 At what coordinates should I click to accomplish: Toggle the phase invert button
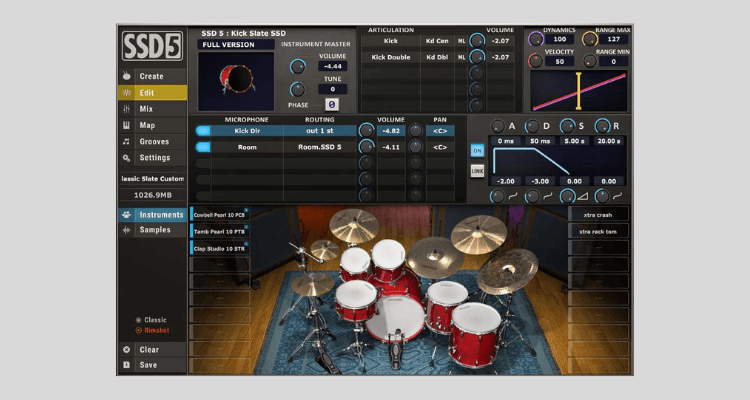click(331, 105)
